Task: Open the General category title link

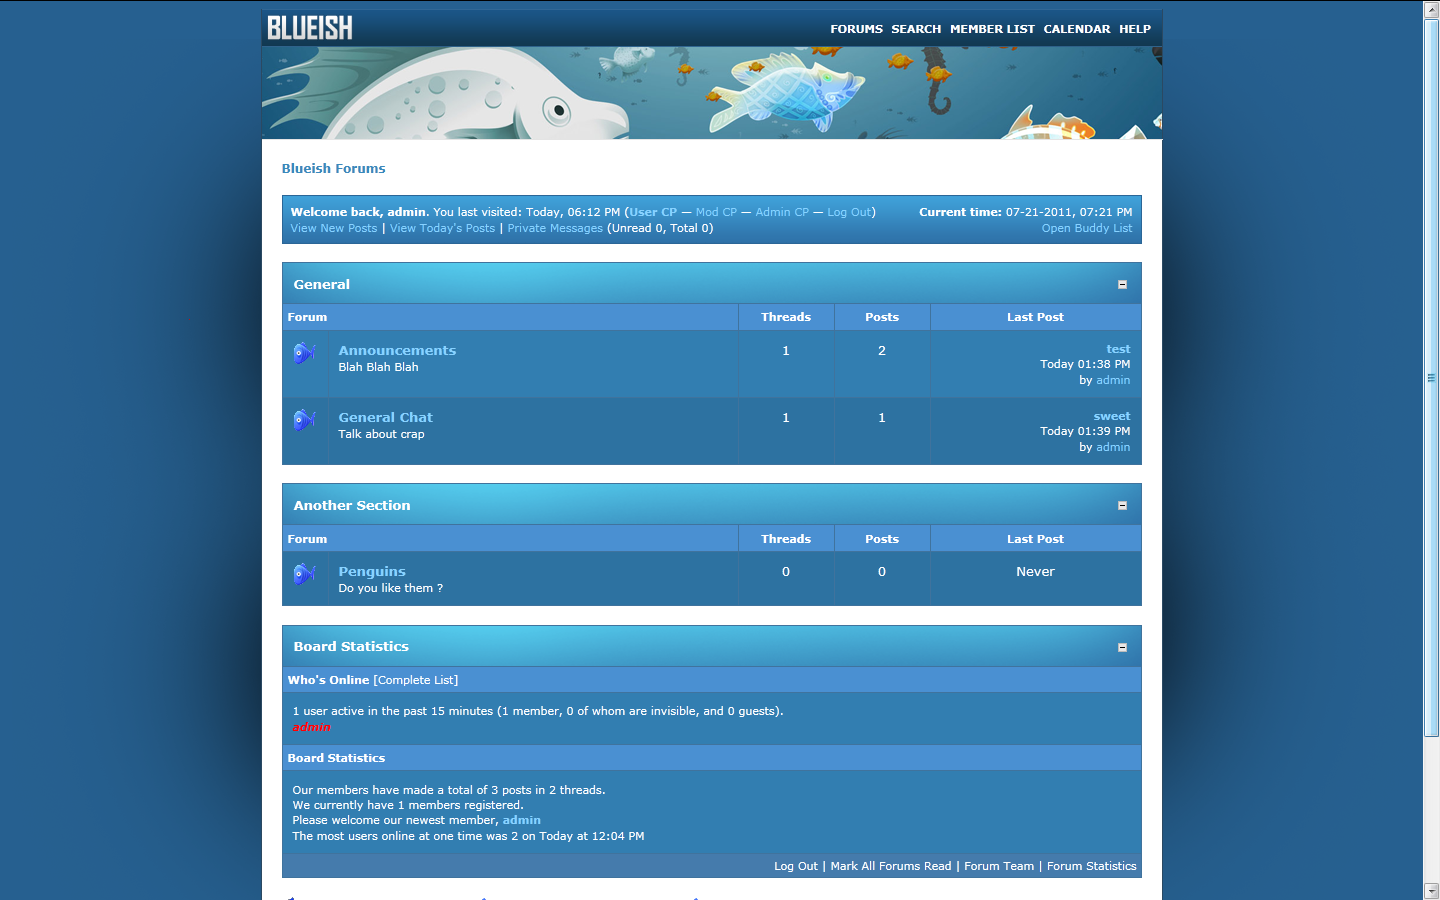Action: click(x=322, y=284)
